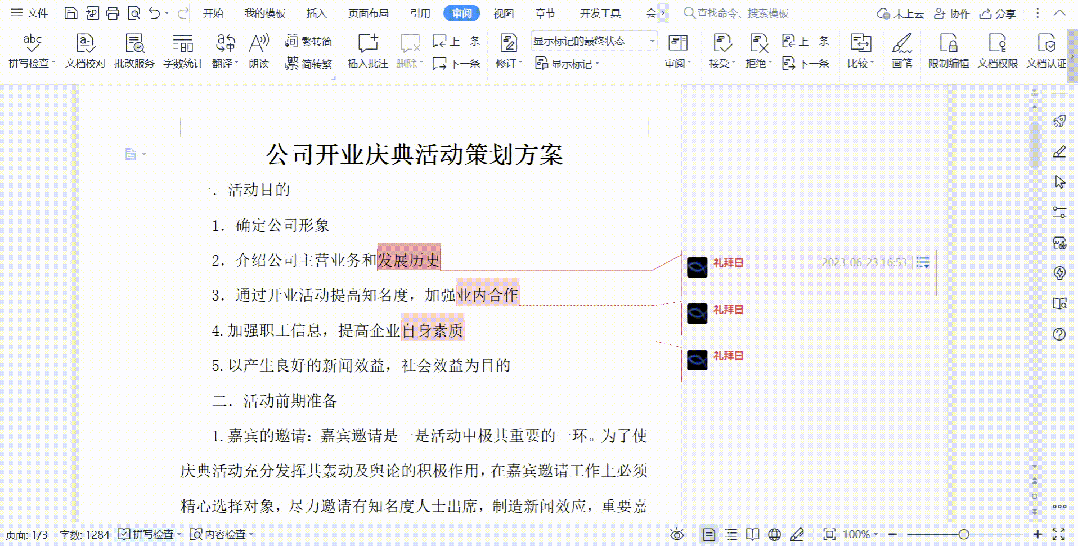Screen dimensions: 1078x546
Task: Insert a new comment with 插入批注
Action: click(368, 52)
